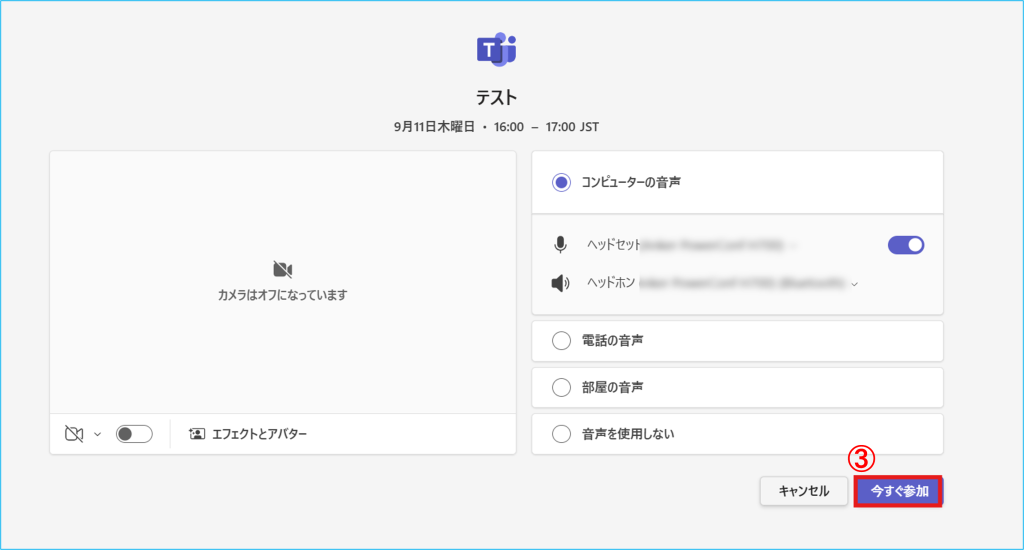Select 電話の音声 radio option
This screenshot has height=550, width=1024.
coord(561,340)
